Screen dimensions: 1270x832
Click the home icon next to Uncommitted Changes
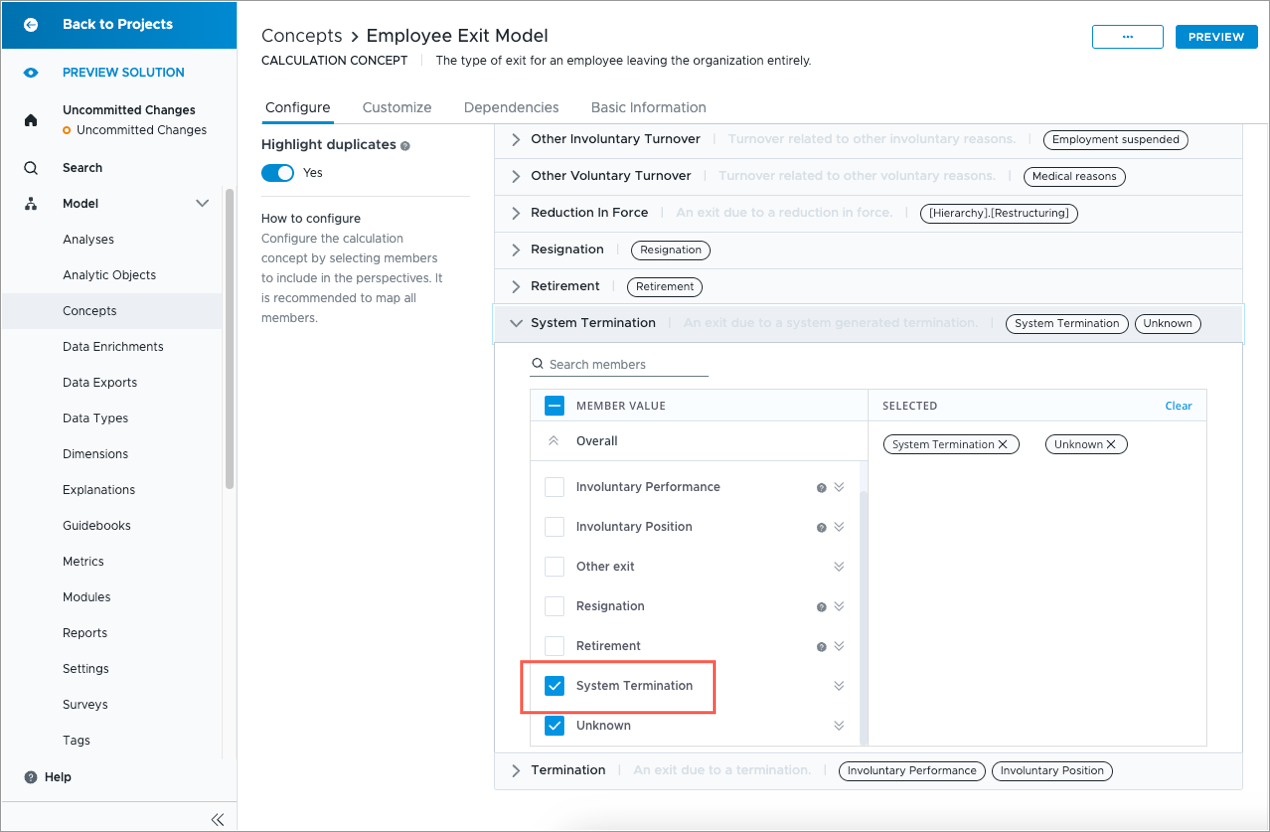coord(31,120)
